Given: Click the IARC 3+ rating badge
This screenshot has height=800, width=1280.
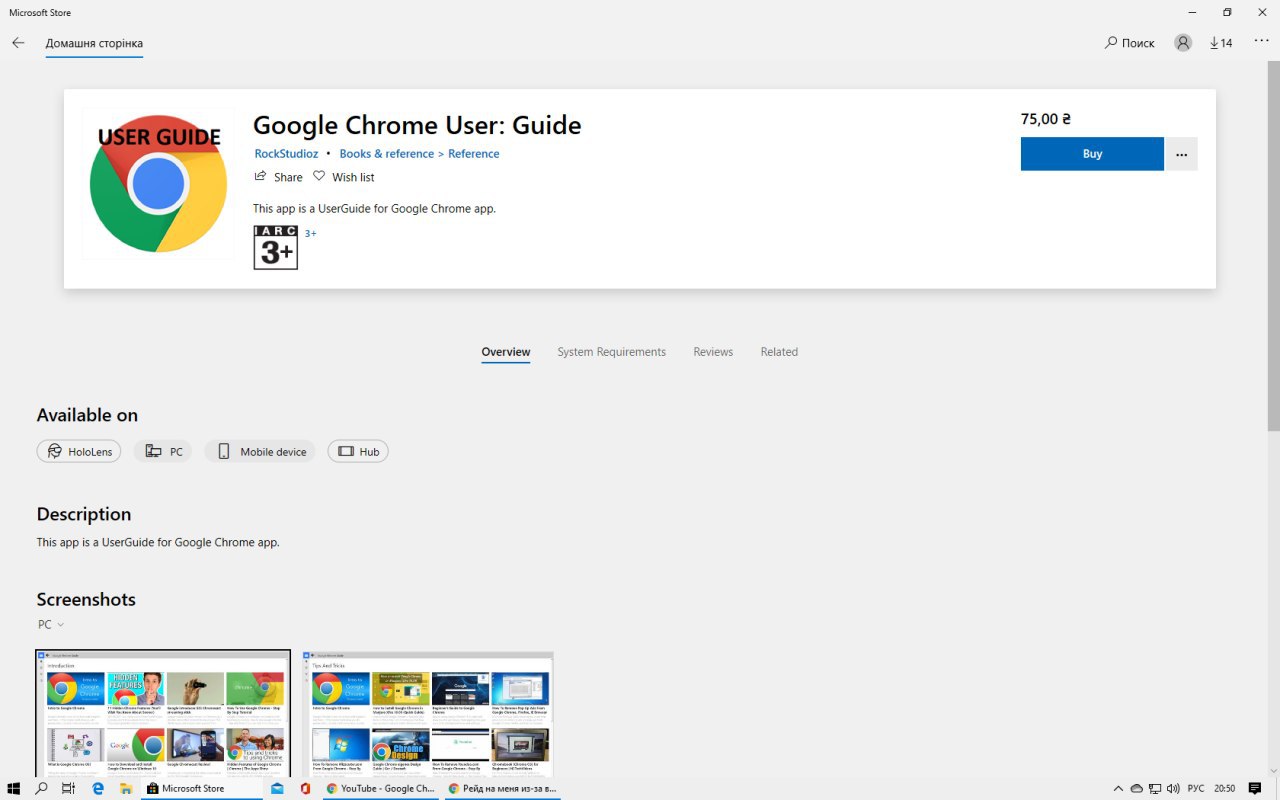Looking at the screenshot, I should pos(276,247).
